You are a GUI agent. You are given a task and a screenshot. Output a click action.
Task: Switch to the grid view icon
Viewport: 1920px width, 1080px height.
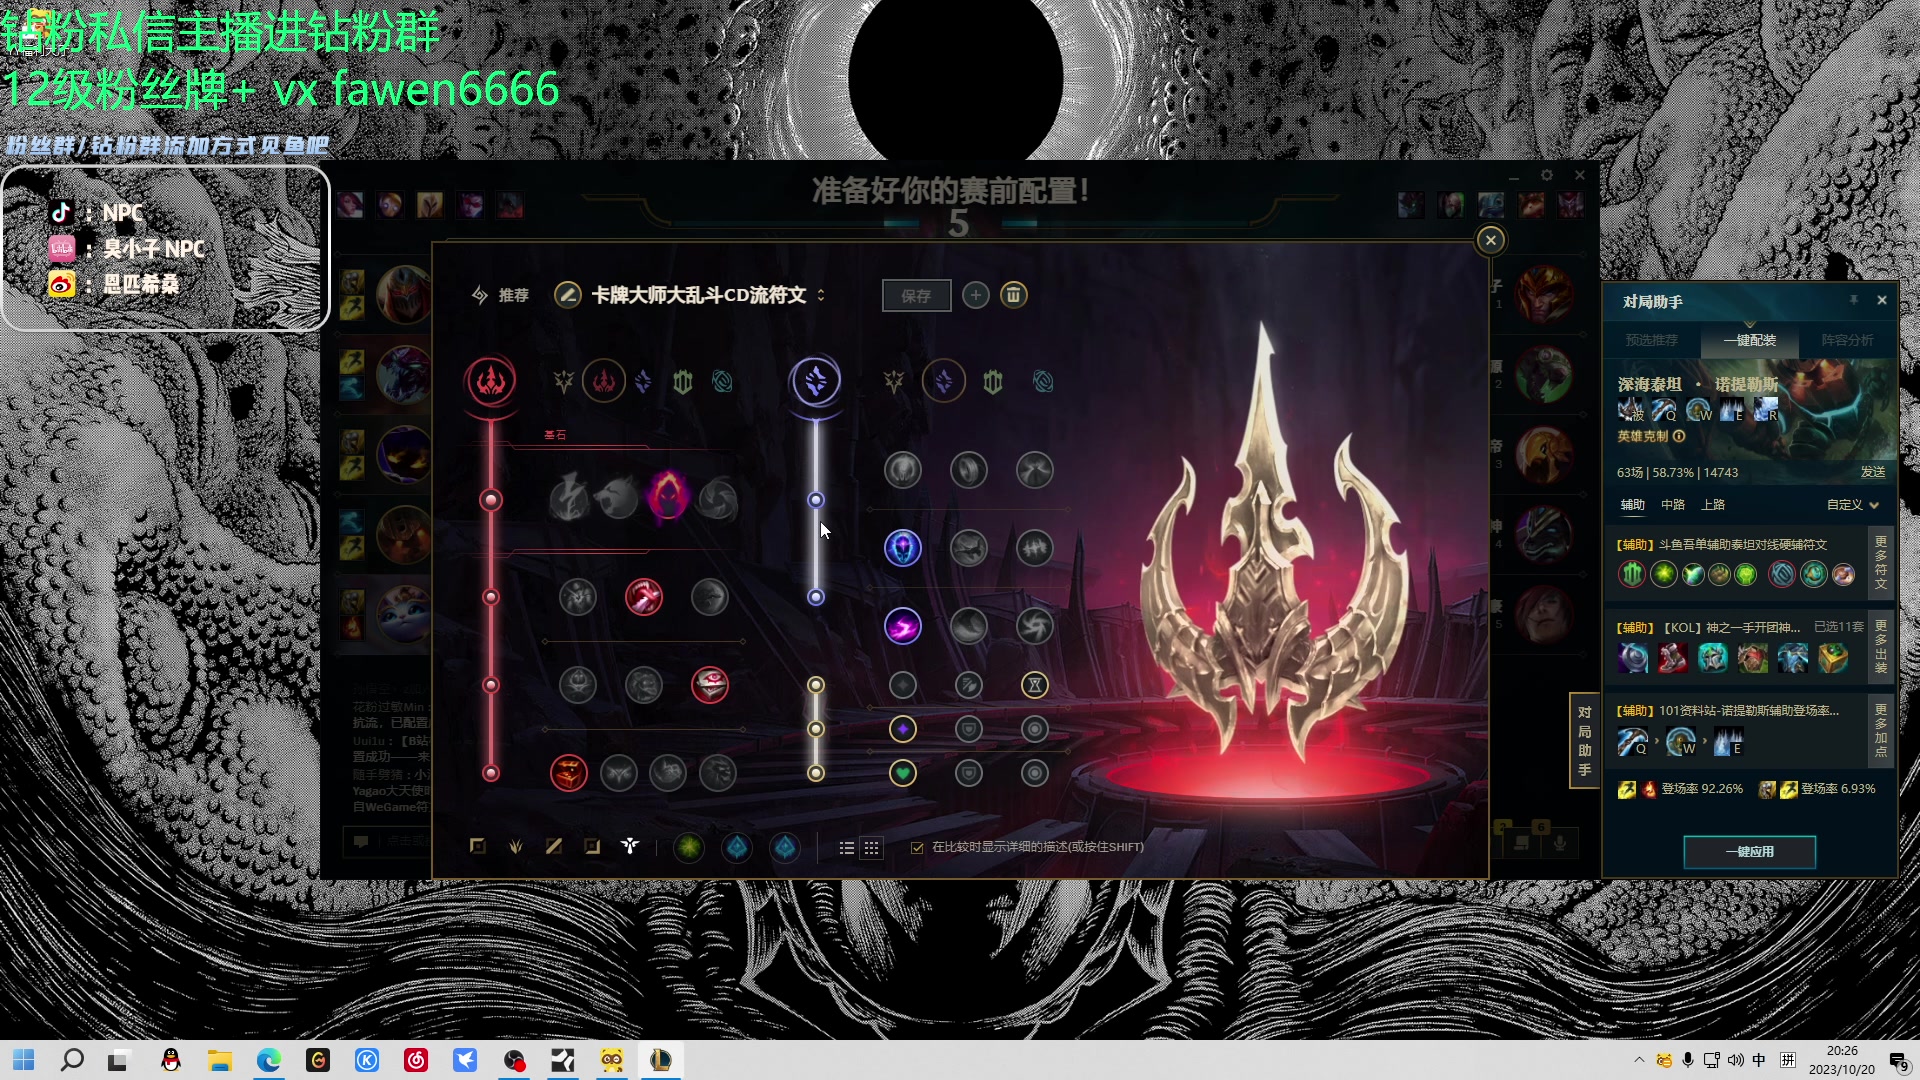(872, 848)
